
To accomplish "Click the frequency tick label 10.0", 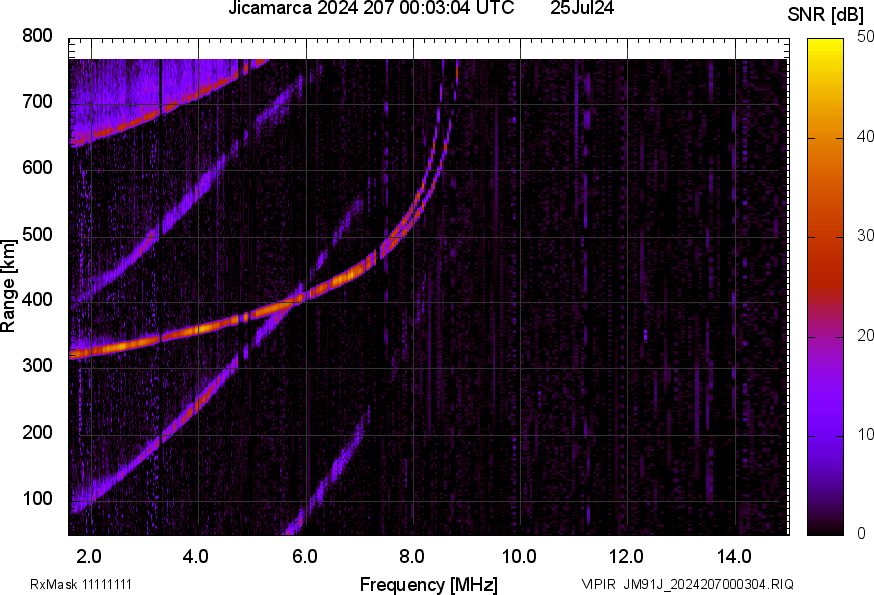I will point(519,557).
